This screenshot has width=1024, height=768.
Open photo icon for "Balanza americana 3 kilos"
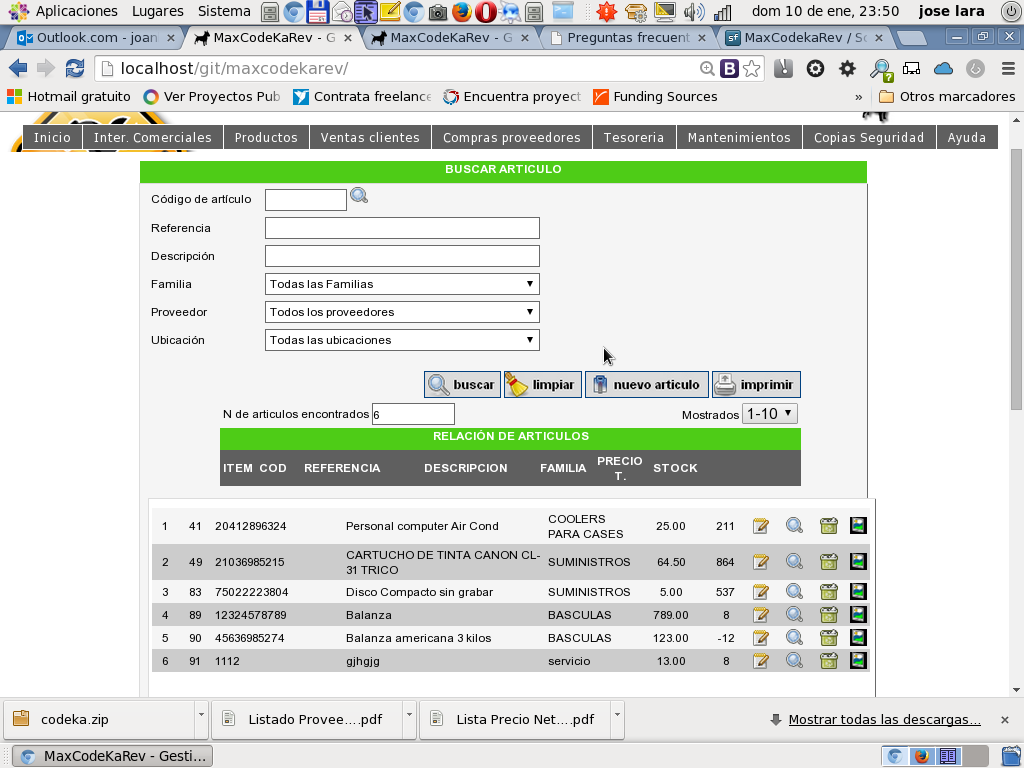(858, 637)
